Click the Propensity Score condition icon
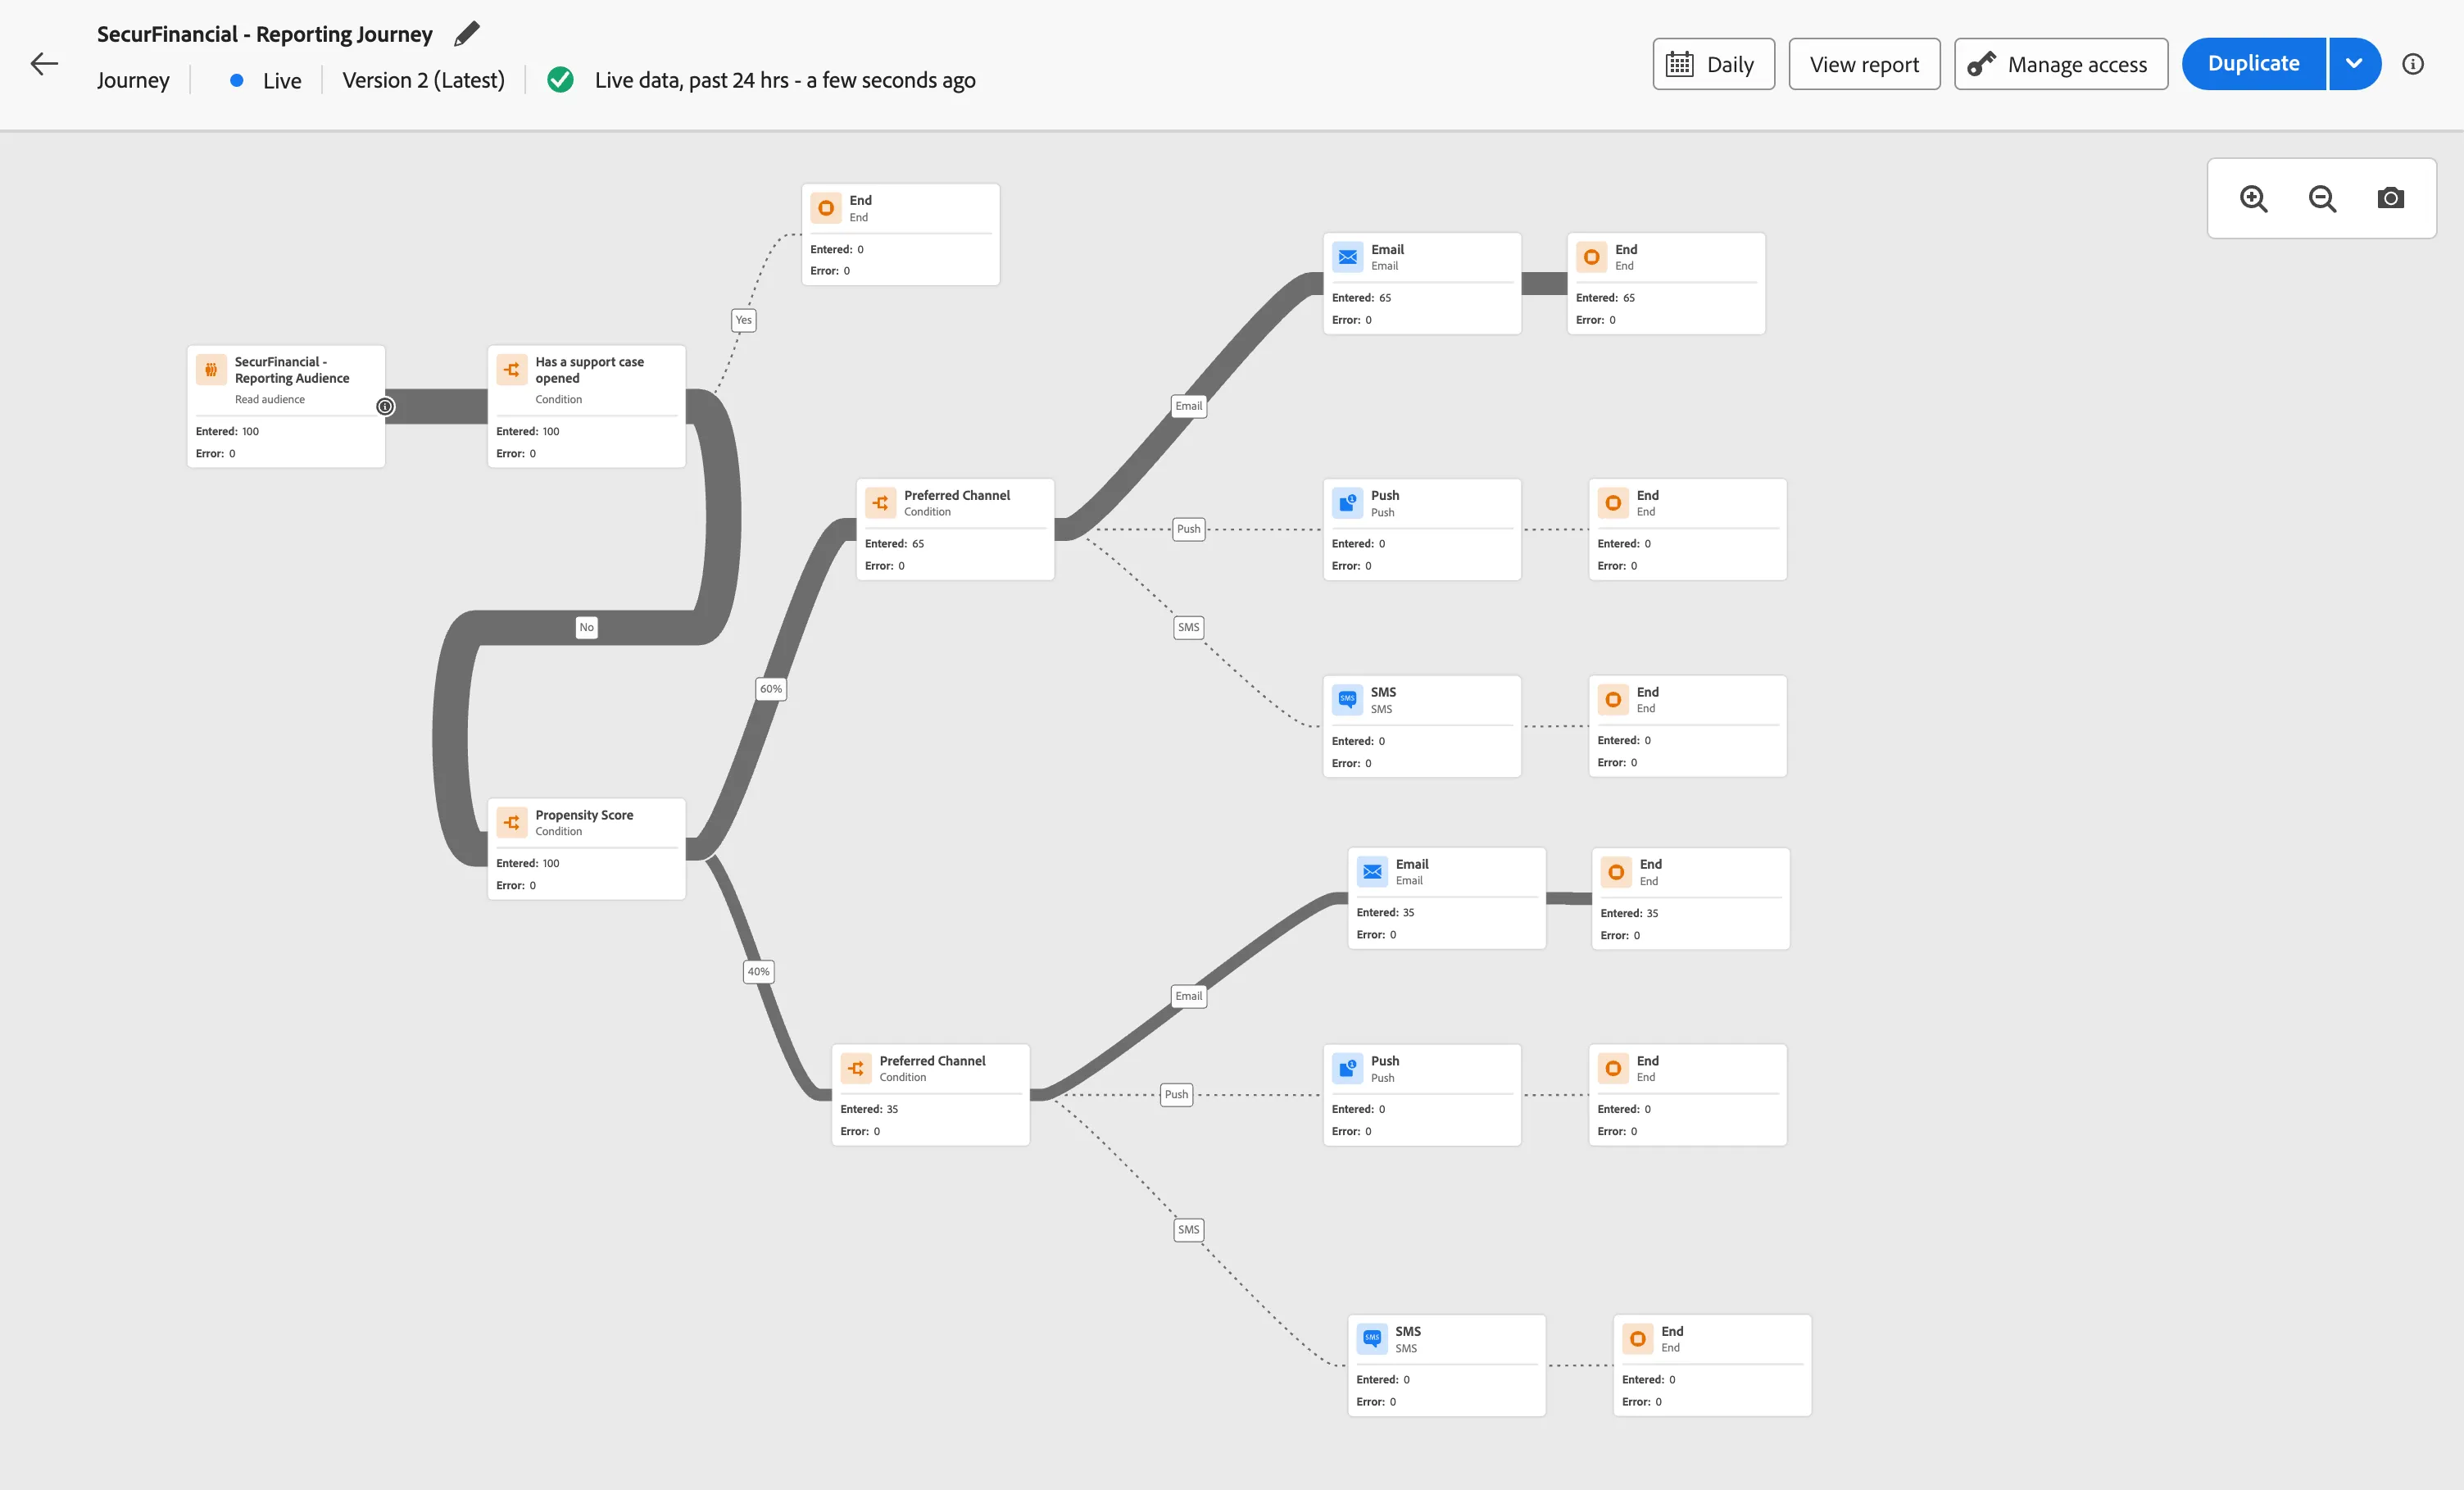This screenshot has height=1490, width=2464. pyautogui.click(x=512, y=822)
